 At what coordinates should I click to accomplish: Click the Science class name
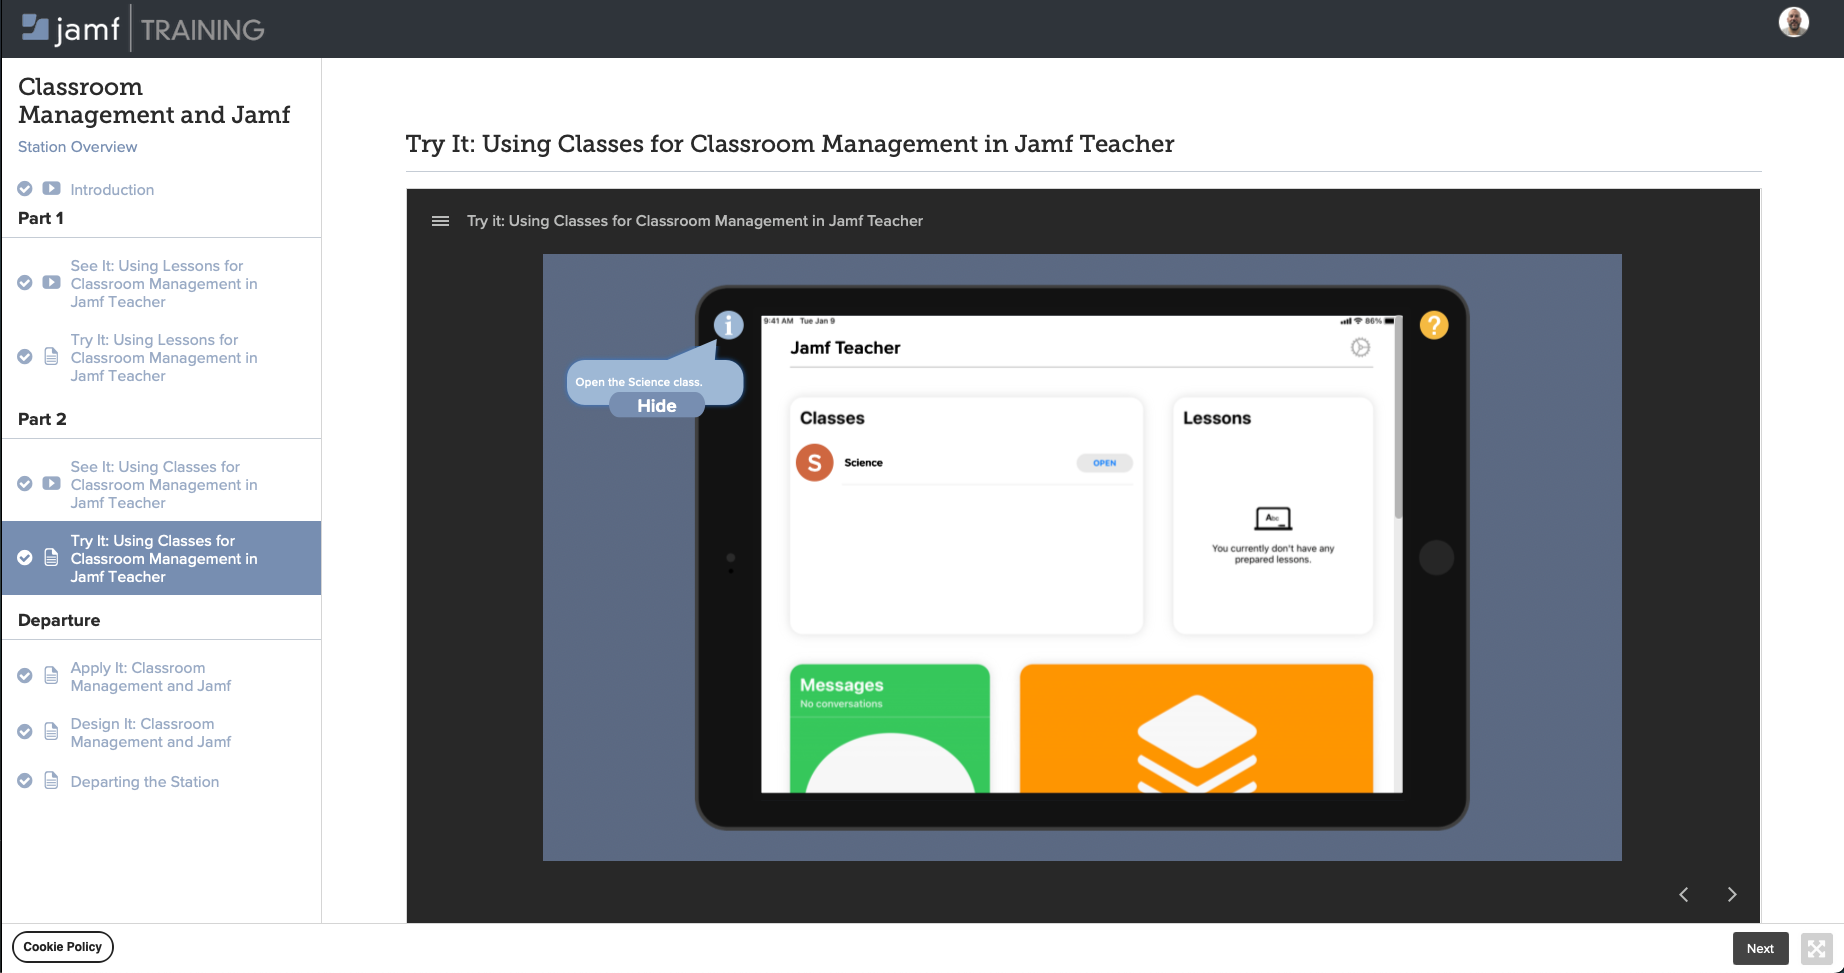pos(863,462)
